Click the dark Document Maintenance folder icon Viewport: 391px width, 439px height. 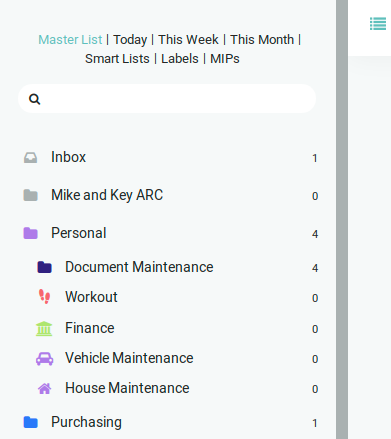click(44, 267)
